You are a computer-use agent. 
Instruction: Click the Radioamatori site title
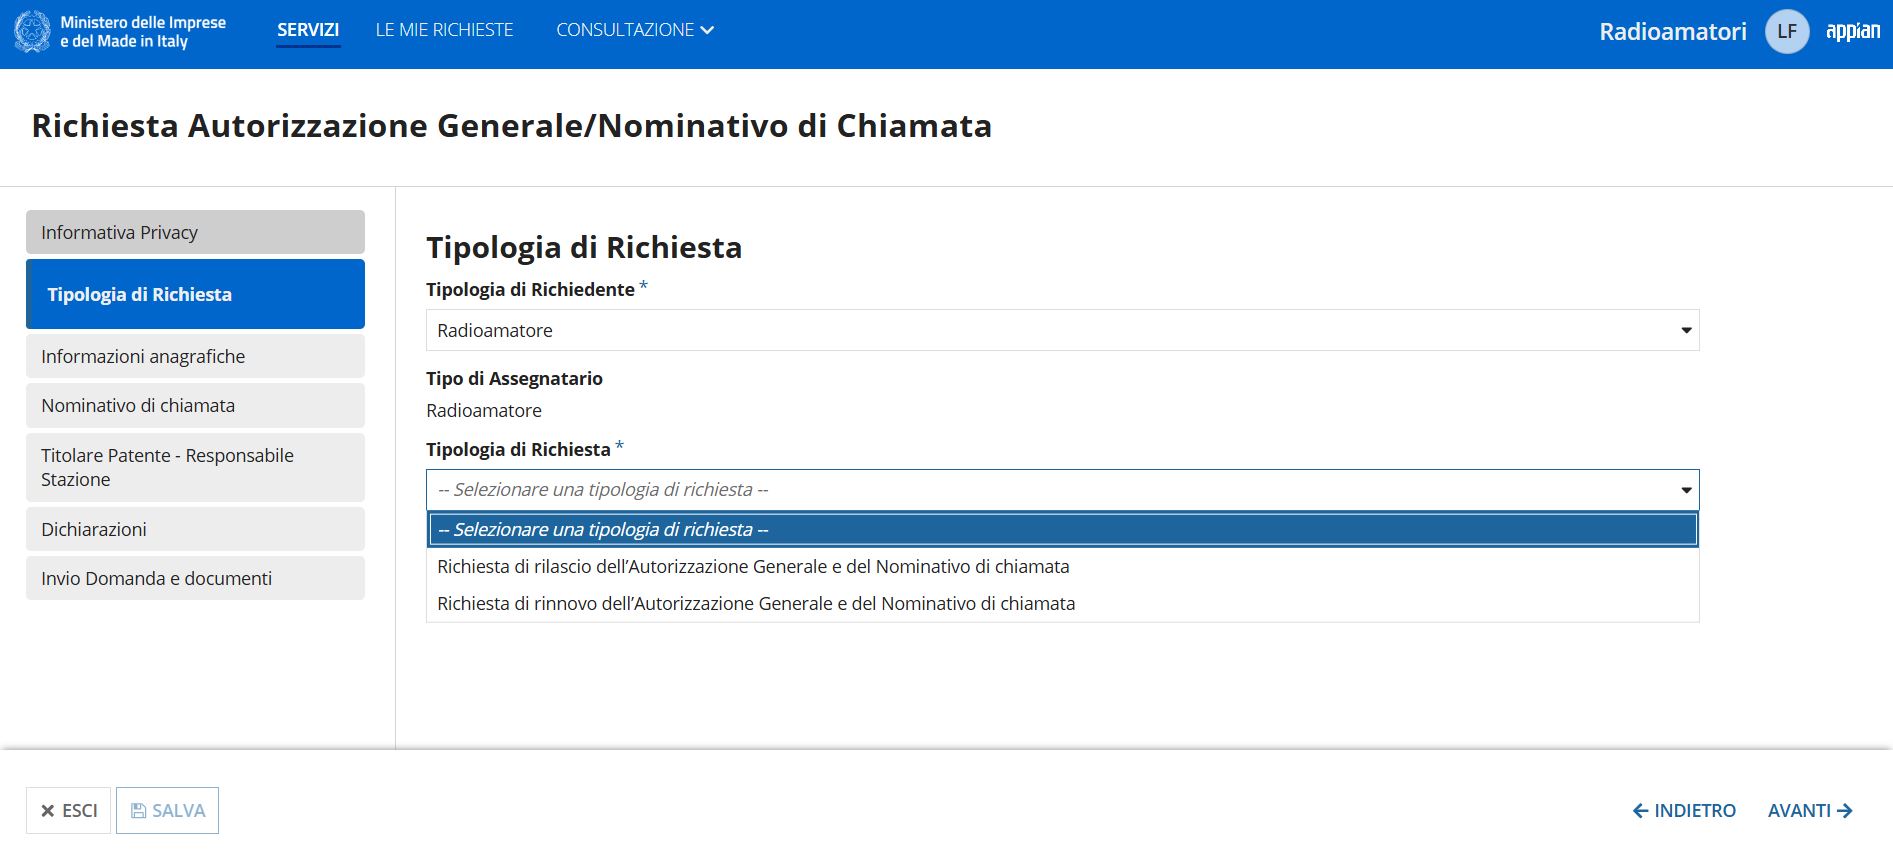coord(1673,31)
